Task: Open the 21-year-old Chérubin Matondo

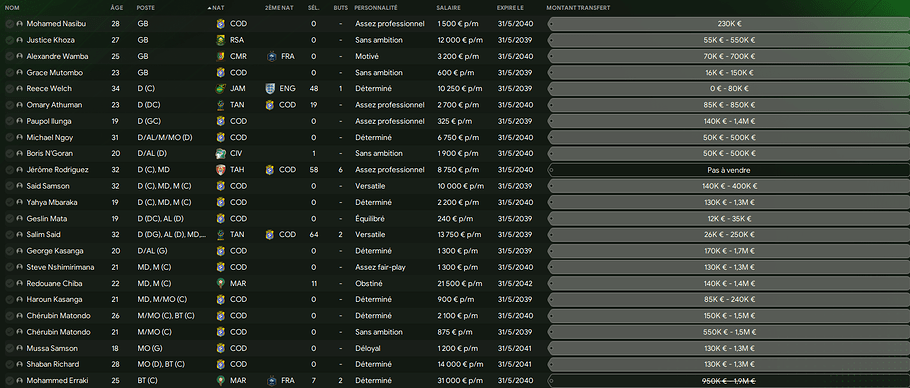Action: coord(59,332)
